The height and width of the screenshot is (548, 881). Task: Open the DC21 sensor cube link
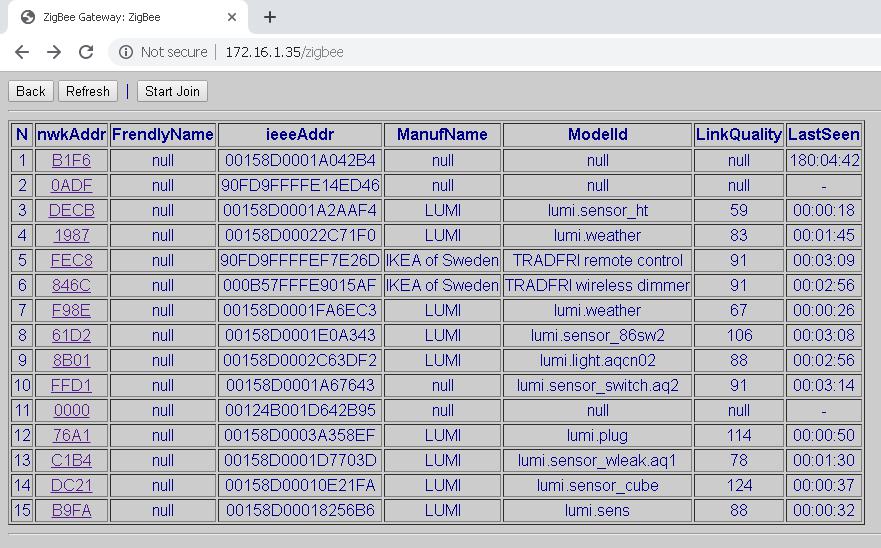tap(71, 485)
